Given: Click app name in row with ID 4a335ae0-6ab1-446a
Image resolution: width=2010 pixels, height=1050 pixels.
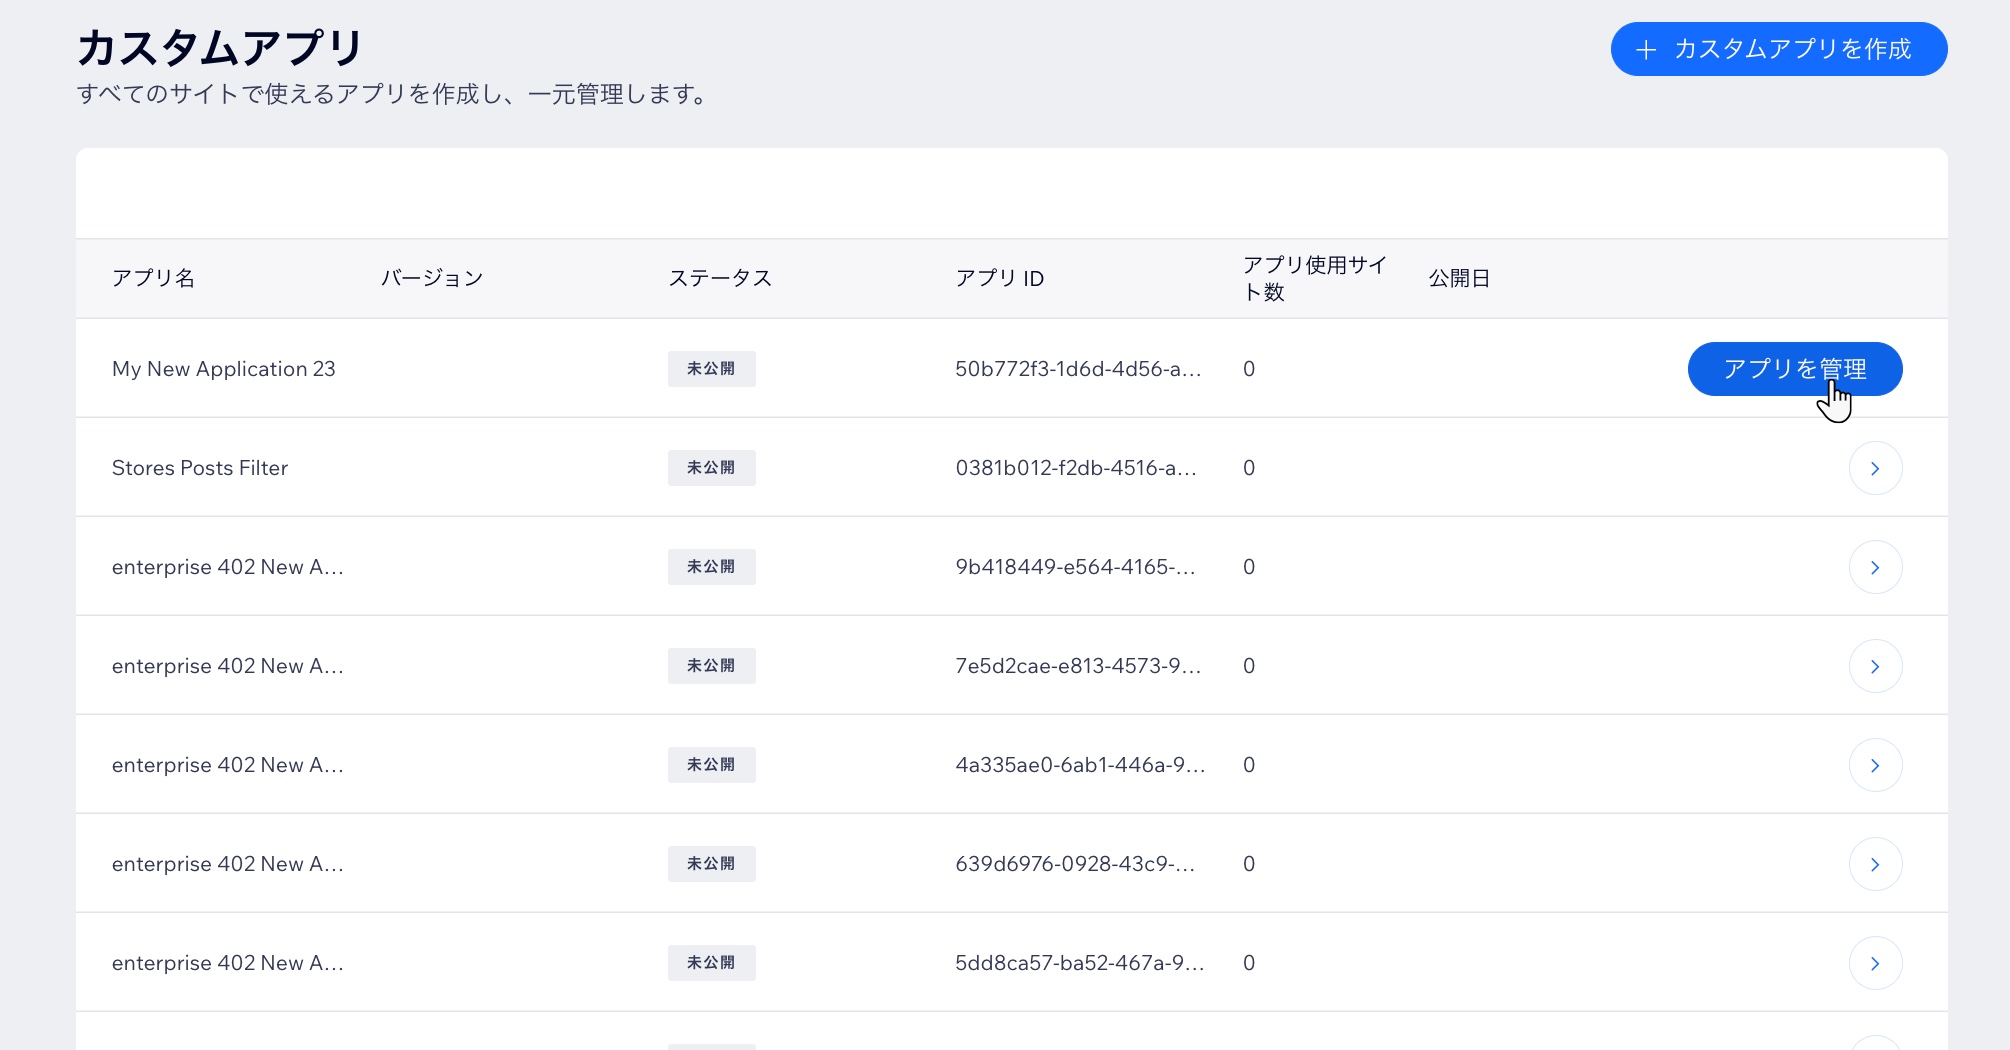Looking at the screenshot, I should (x=228, y=765).
